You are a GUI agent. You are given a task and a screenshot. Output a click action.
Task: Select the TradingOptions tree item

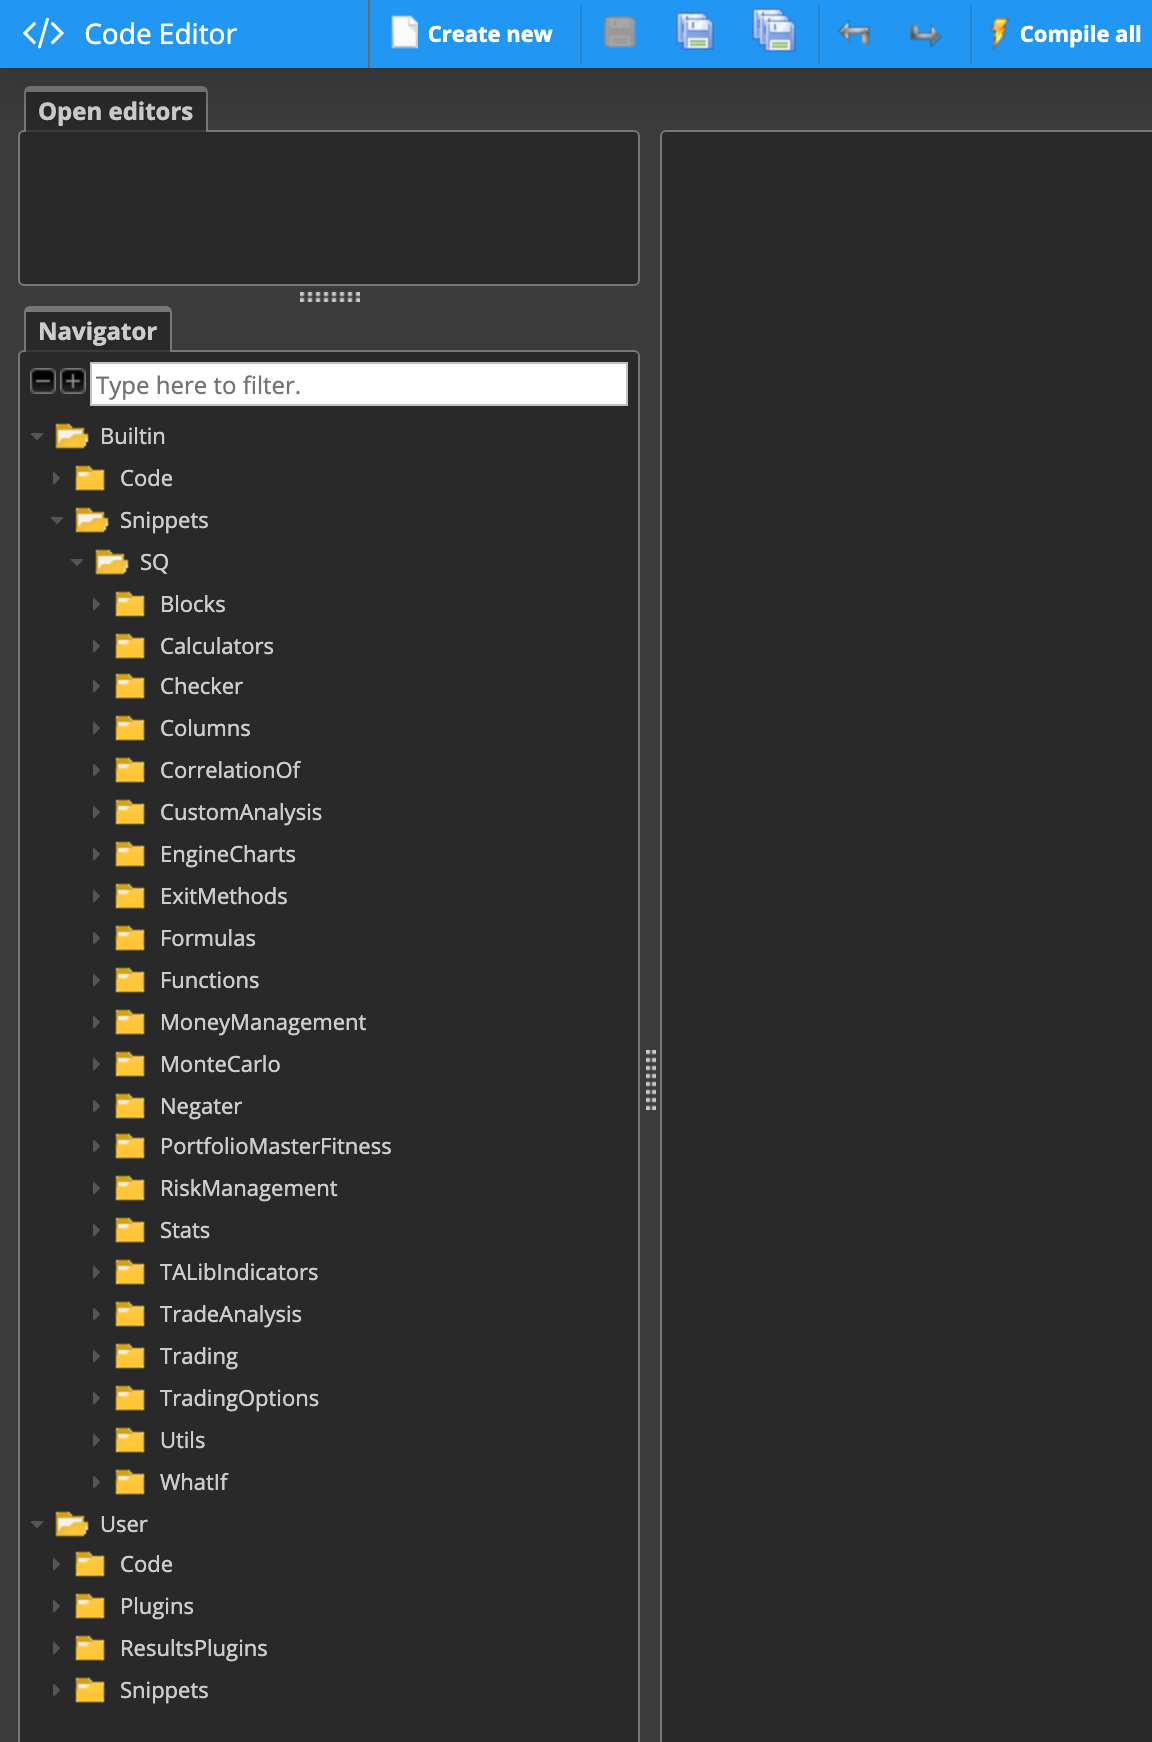[239, 1398]
